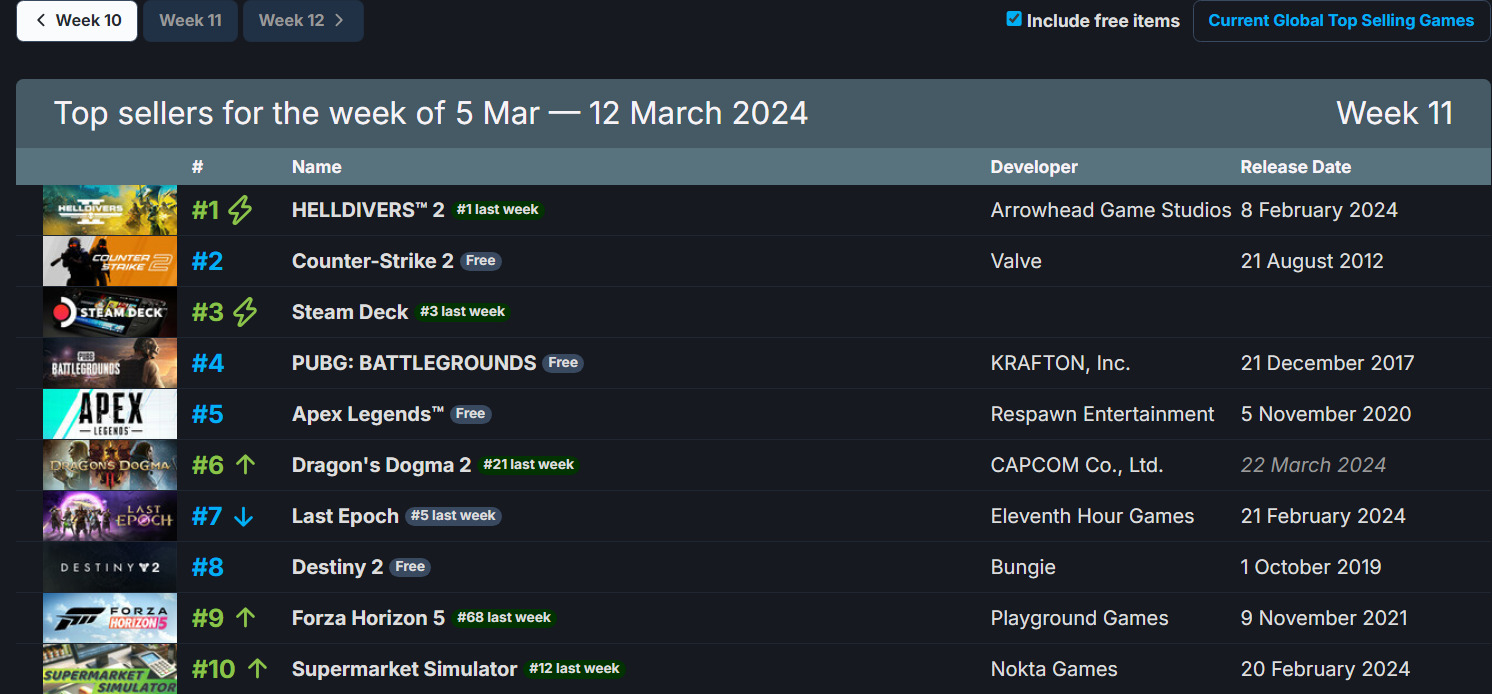Click the PUBG Battlegrounds thumbnail image

tap(110, 363)
